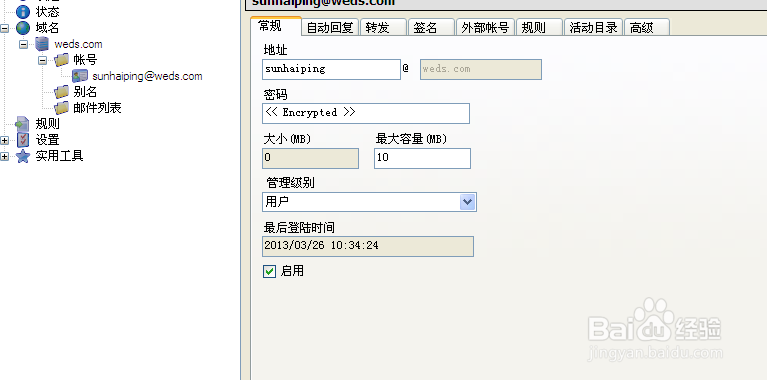This screenshot has width=767, height=380.
Task: Click the blue info Status icon
Action: (23, 12)
